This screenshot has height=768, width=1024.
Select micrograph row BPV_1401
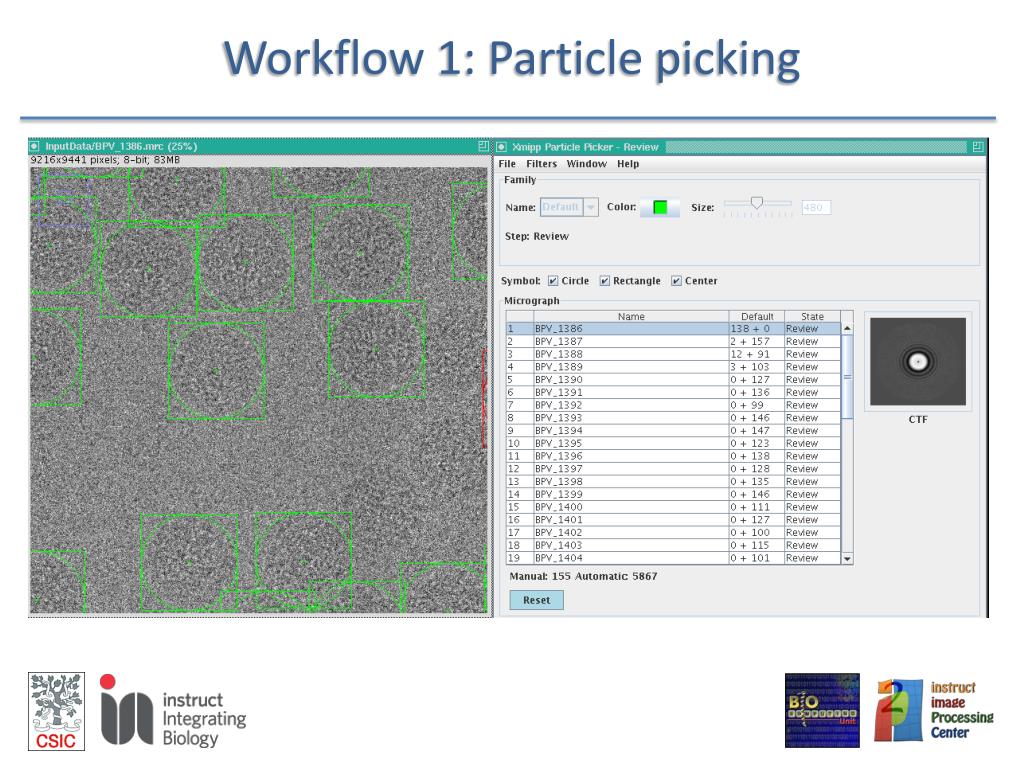coord(673,520)
